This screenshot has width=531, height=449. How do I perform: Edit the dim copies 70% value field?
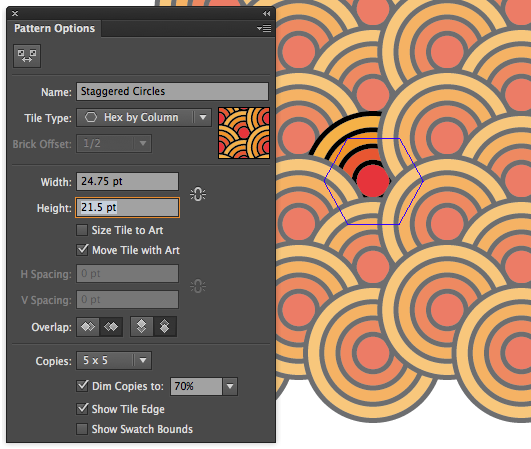196,386
